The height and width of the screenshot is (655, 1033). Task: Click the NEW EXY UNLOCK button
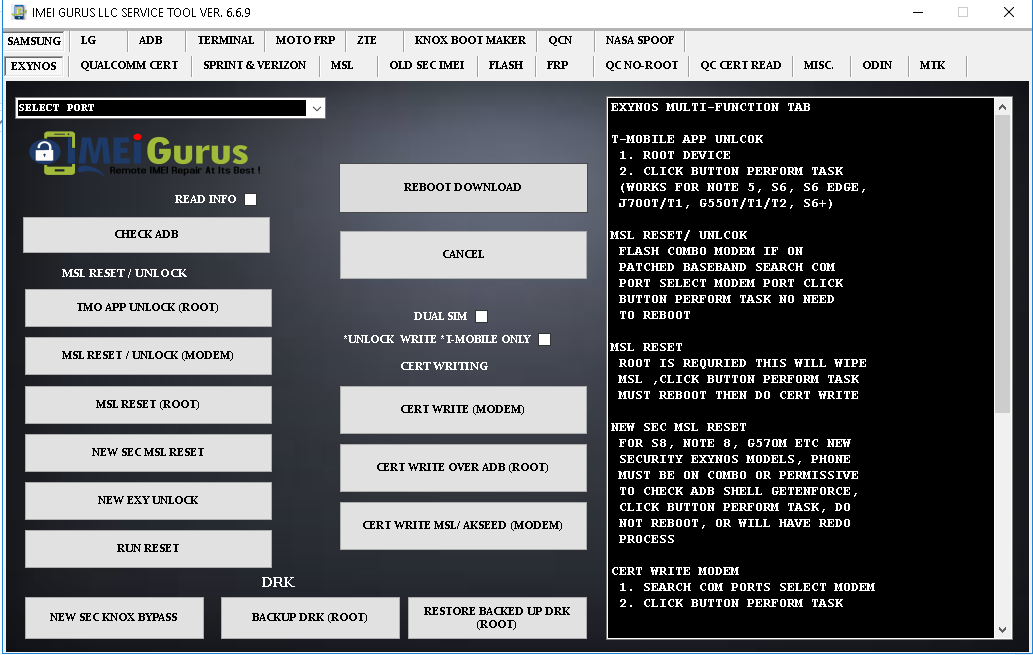(148, 501)
